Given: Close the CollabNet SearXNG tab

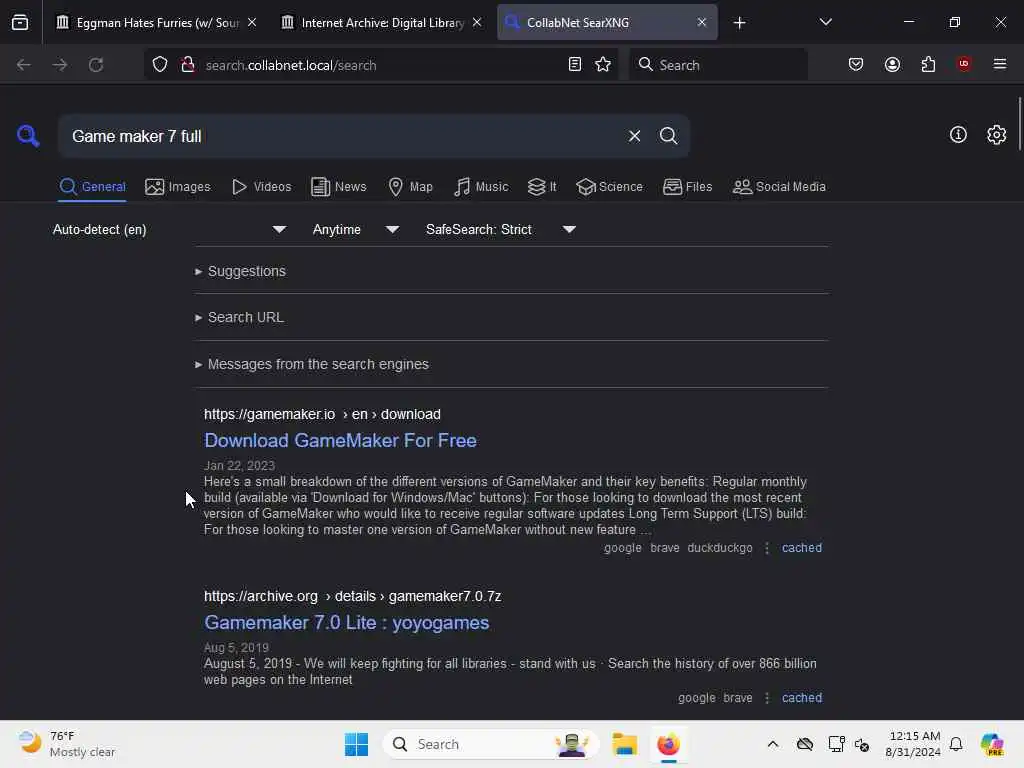Looking at the screenshot, I should [x=701, y=22].
